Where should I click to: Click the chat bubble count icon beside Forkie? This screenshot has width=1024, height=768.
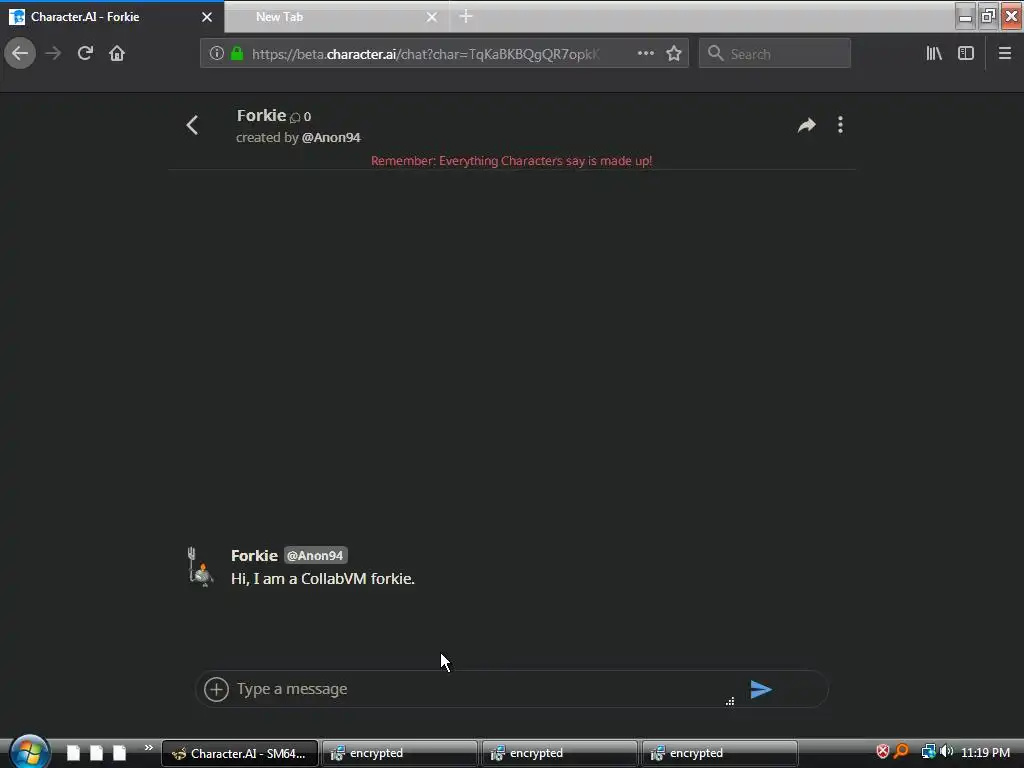click(x=295, y=118)
